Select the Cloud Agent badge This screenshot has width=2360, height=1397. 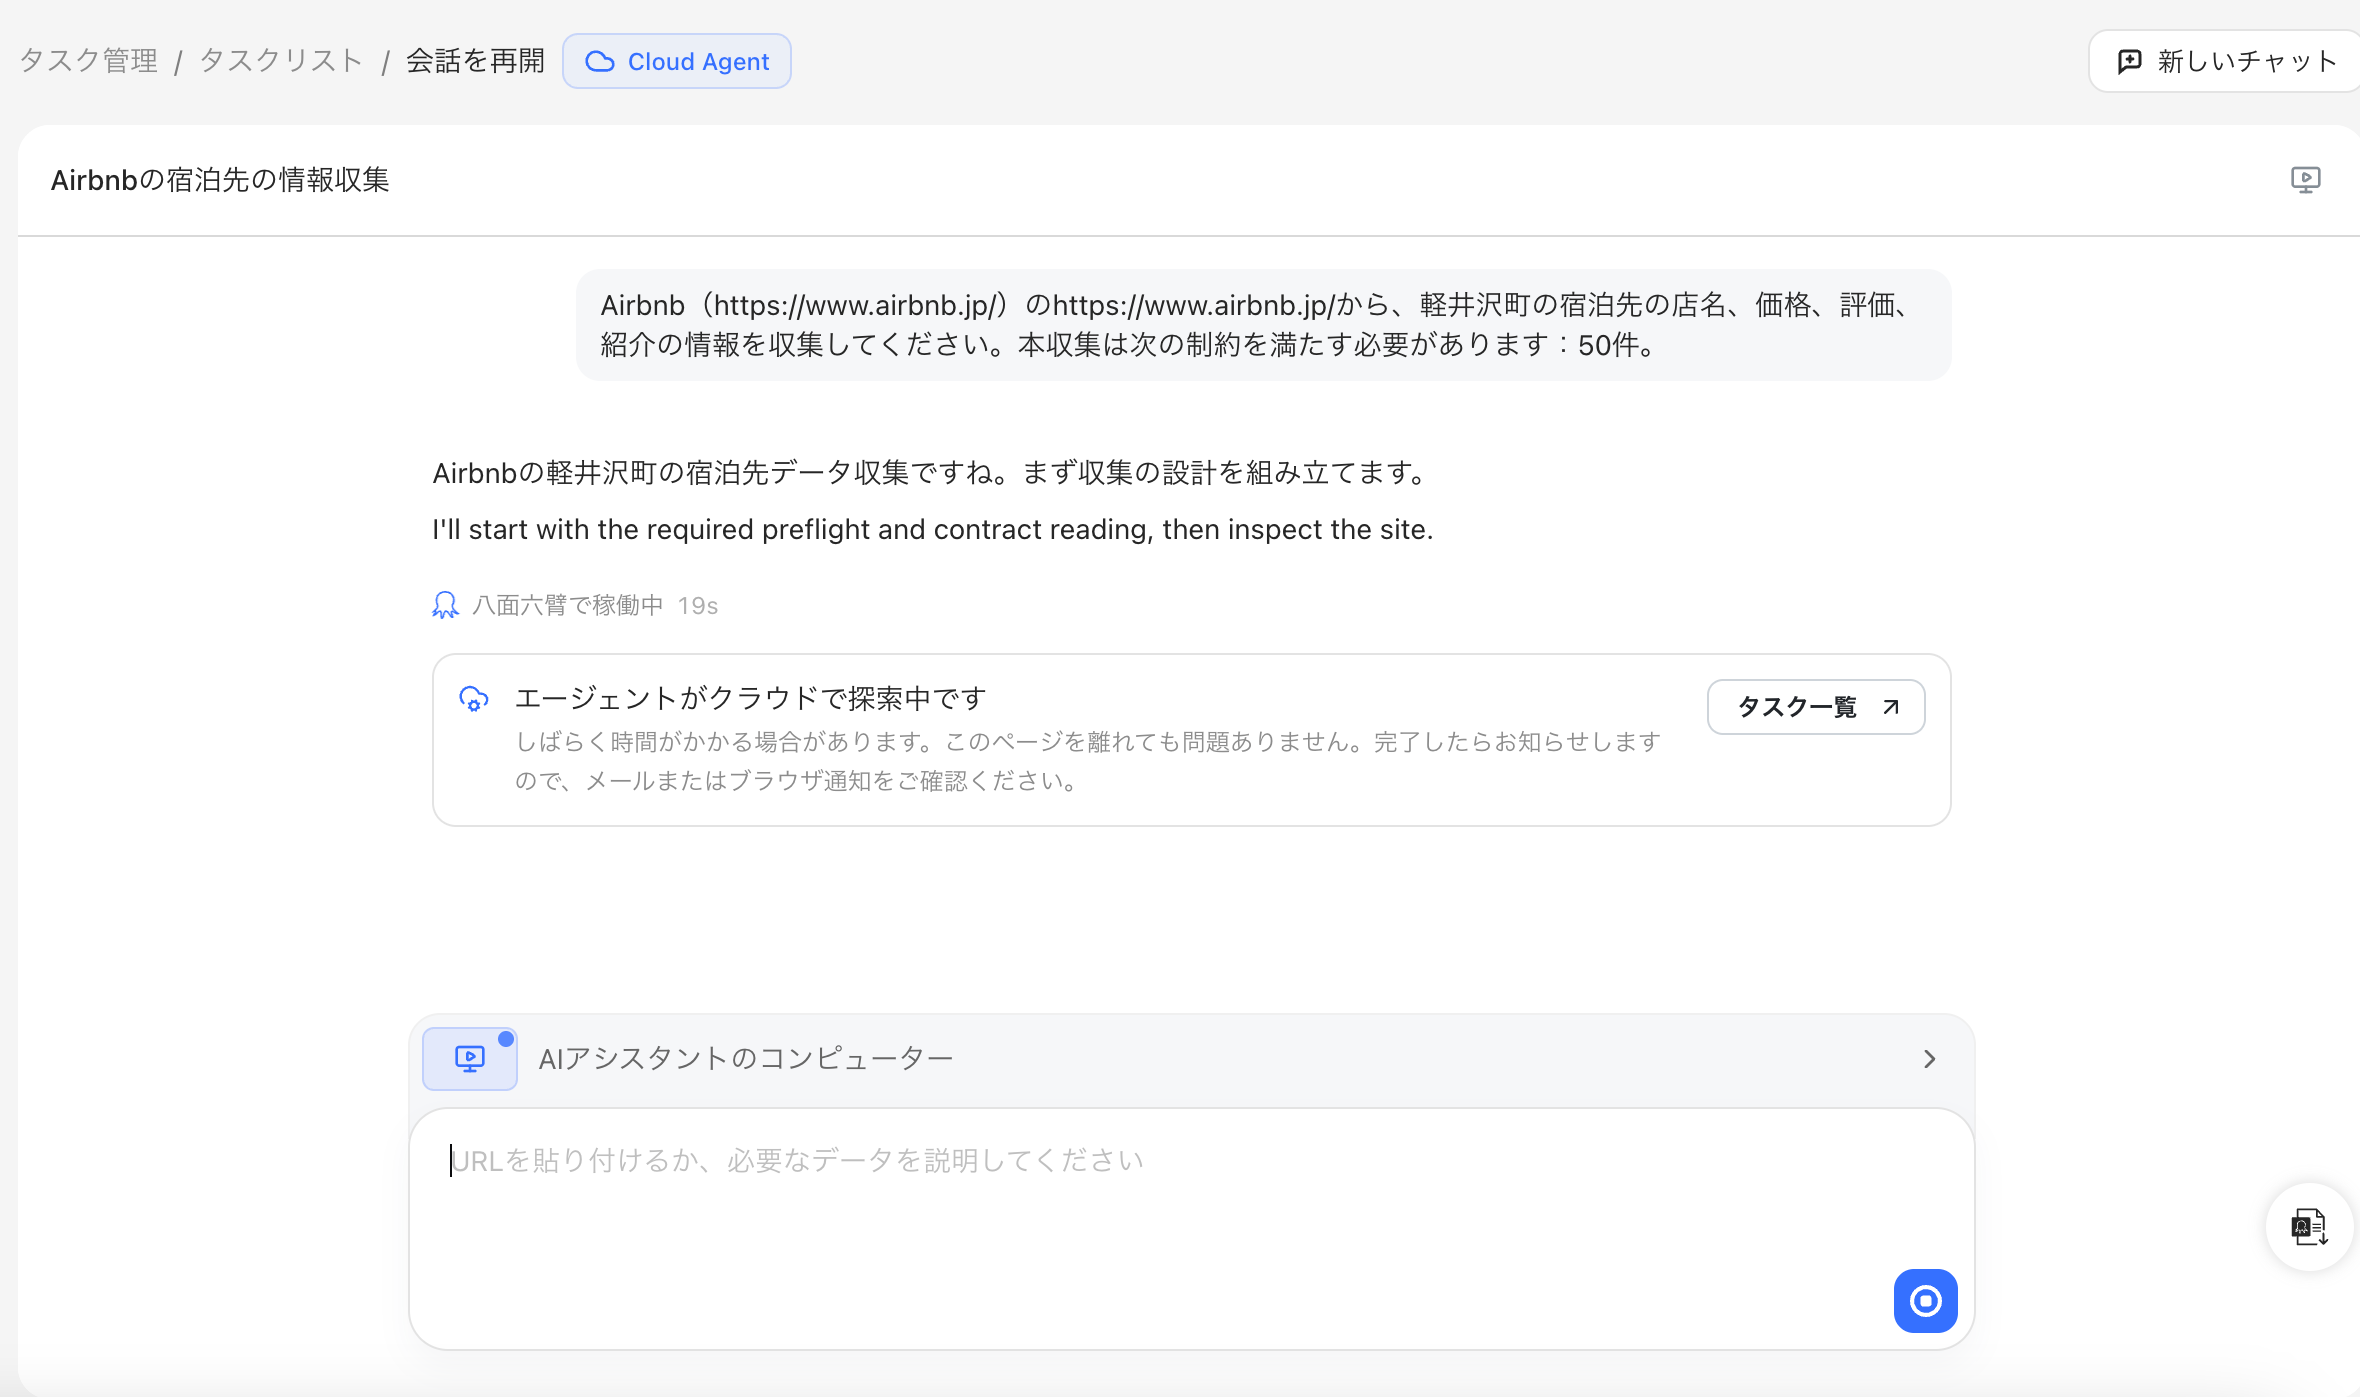[677, 61]
